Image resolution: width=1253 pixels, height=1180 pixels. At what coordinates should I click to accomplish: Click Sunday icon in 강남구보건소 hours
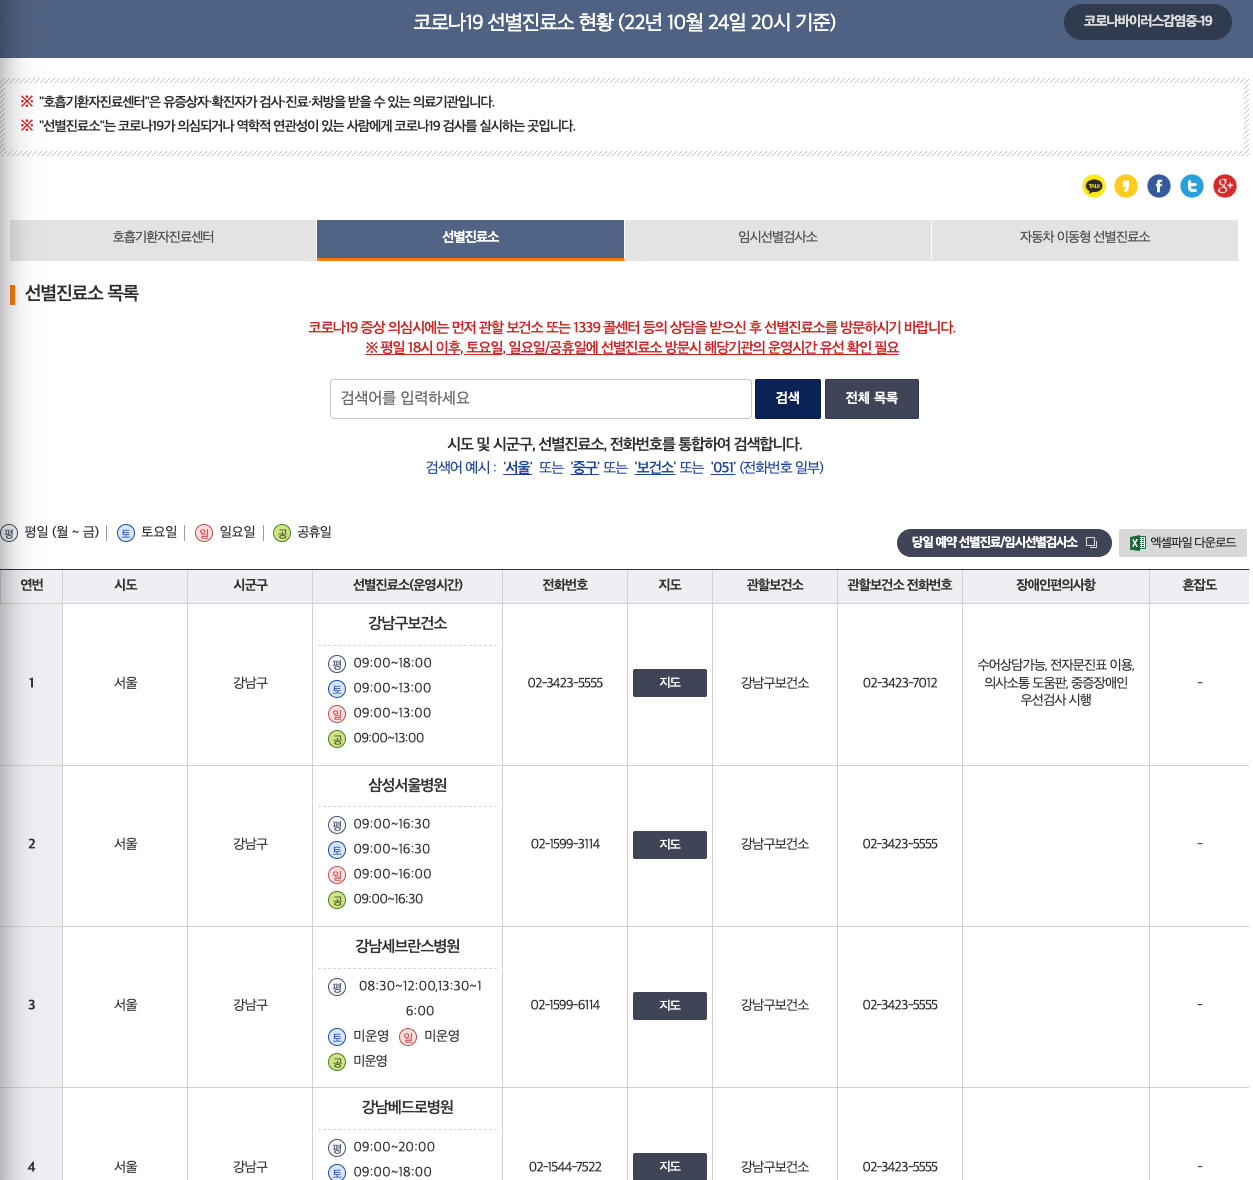click(337, 714)
